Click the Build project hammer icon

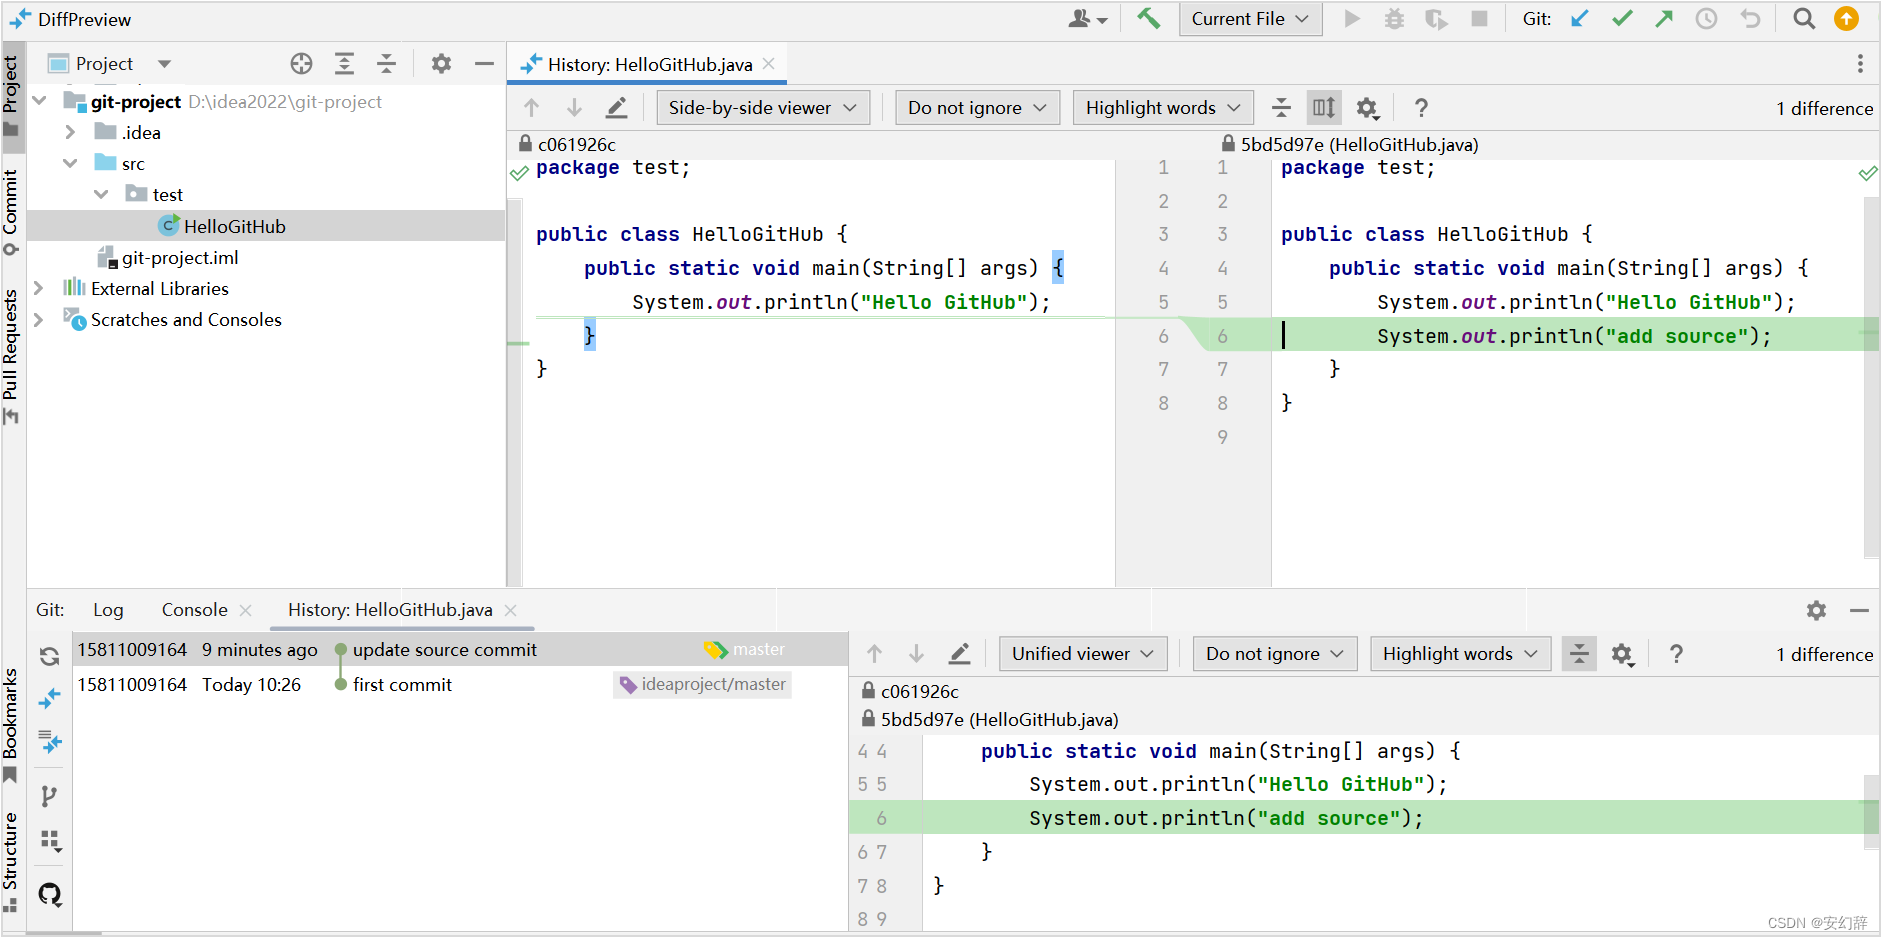tap(1148, 18)
